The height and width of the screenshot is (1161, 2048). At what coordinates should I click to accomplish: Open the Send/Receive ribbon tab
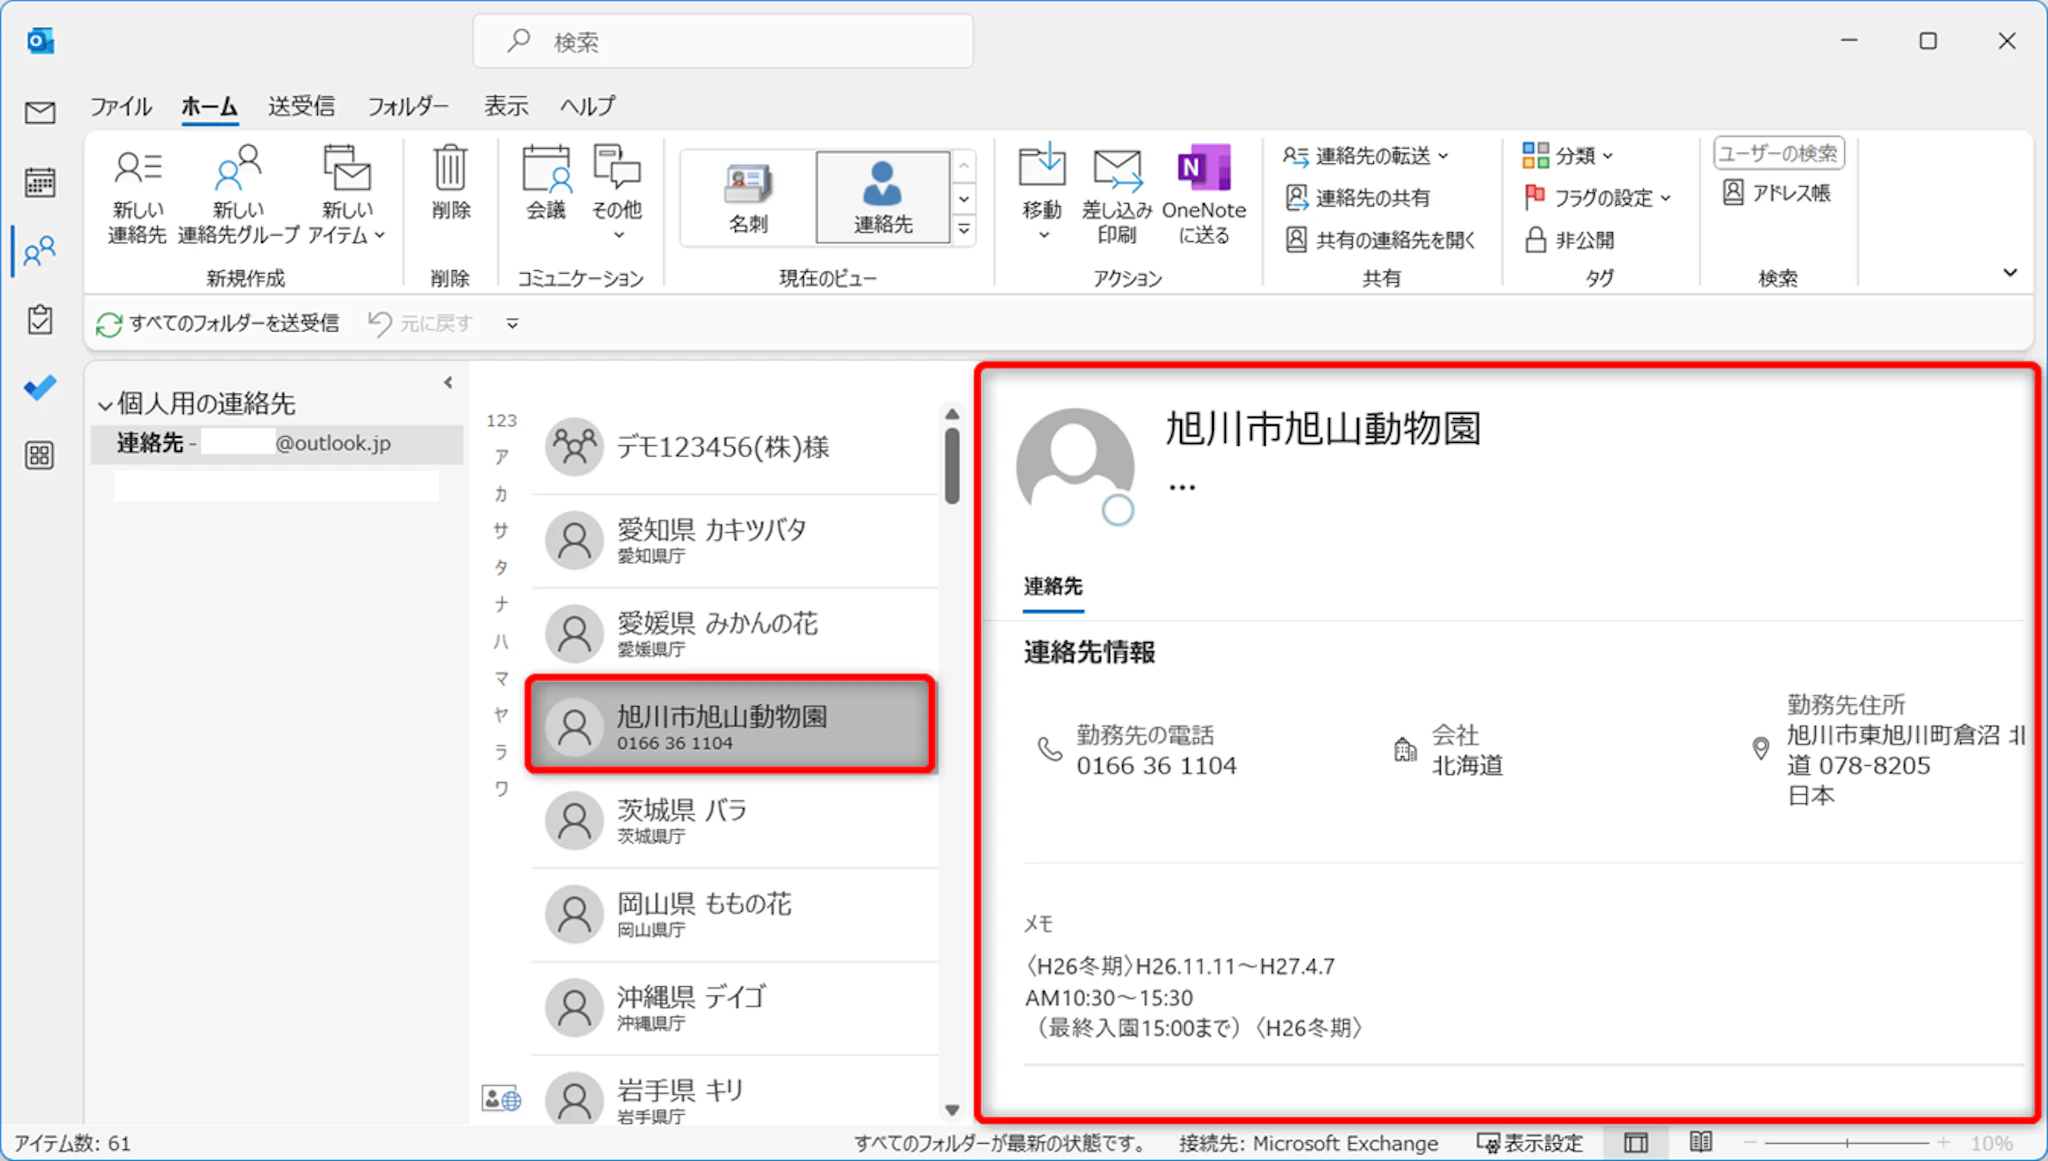[x=301, y=106]
